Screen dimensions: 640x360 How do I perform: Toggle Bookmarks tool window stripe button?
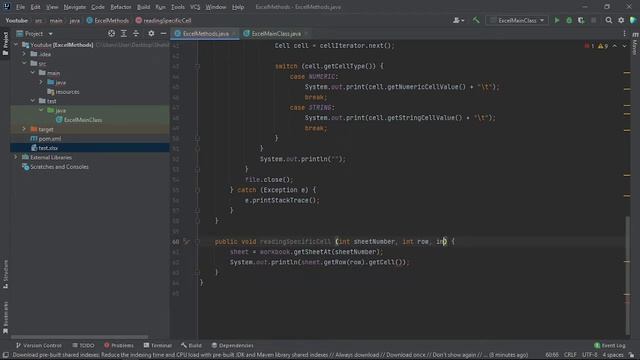[5, 318]
